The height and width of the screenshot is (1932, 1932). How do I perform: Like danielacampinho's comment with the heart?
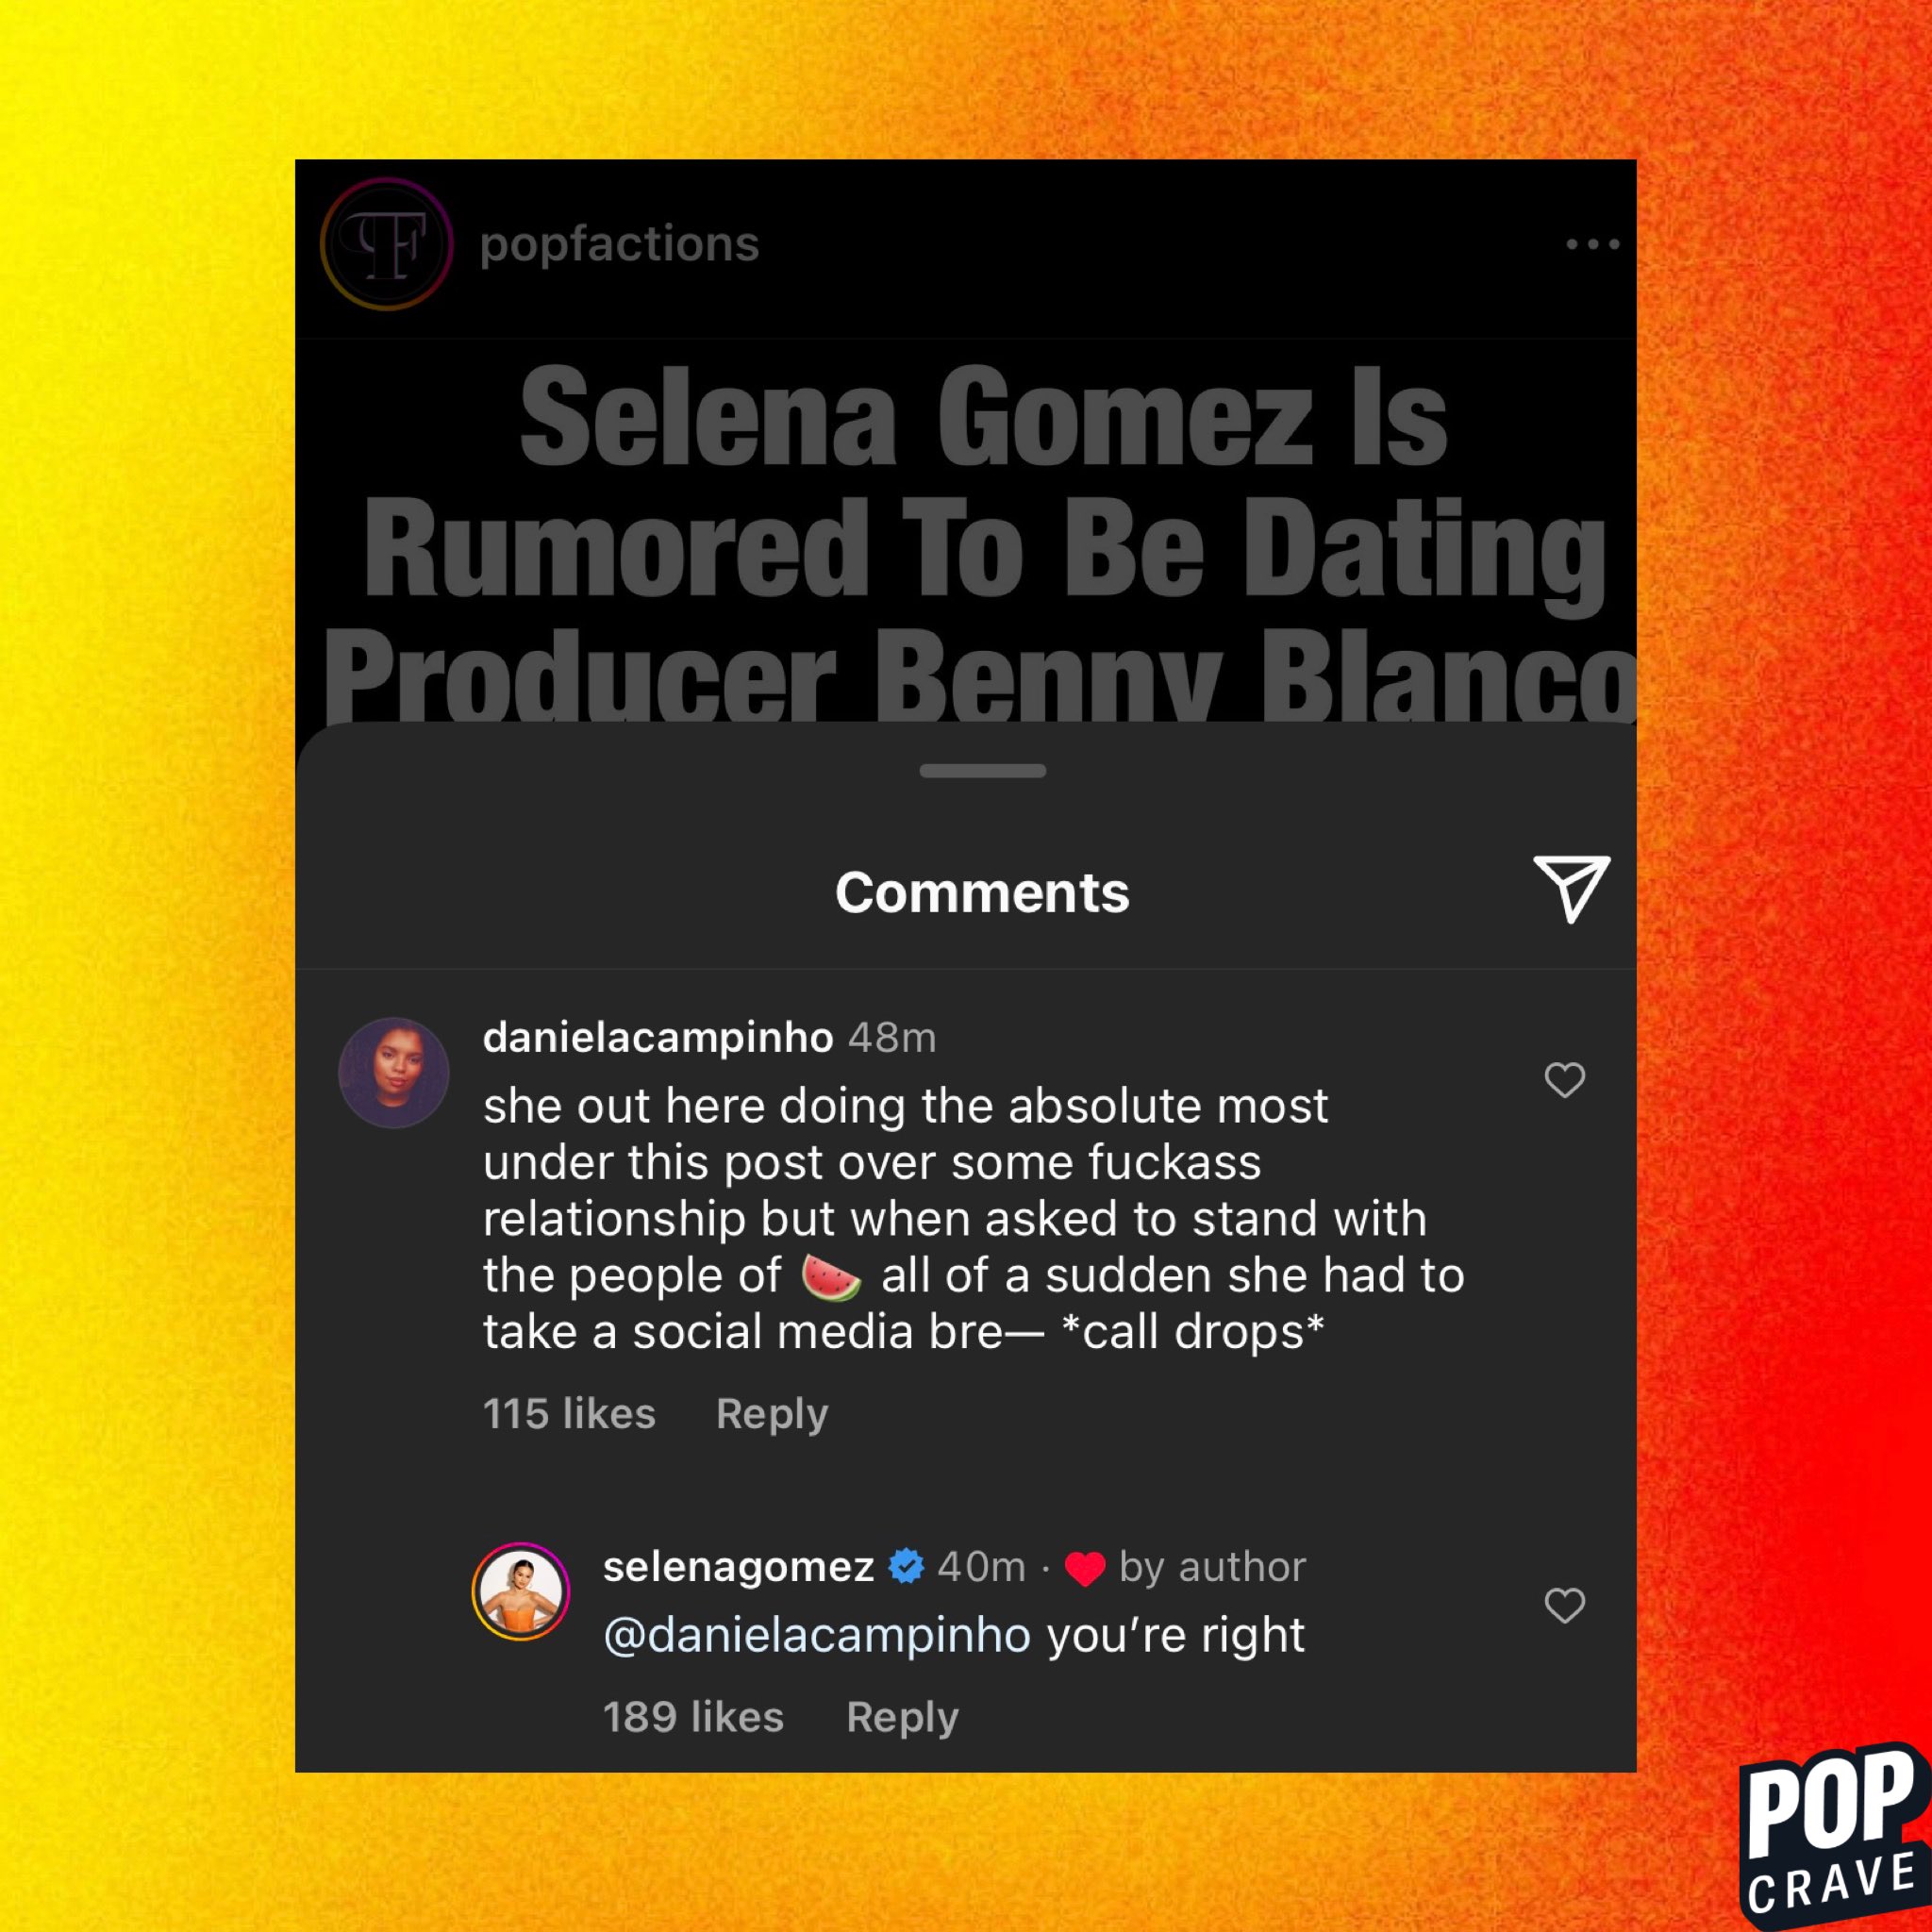[x=1565, y=1080]
